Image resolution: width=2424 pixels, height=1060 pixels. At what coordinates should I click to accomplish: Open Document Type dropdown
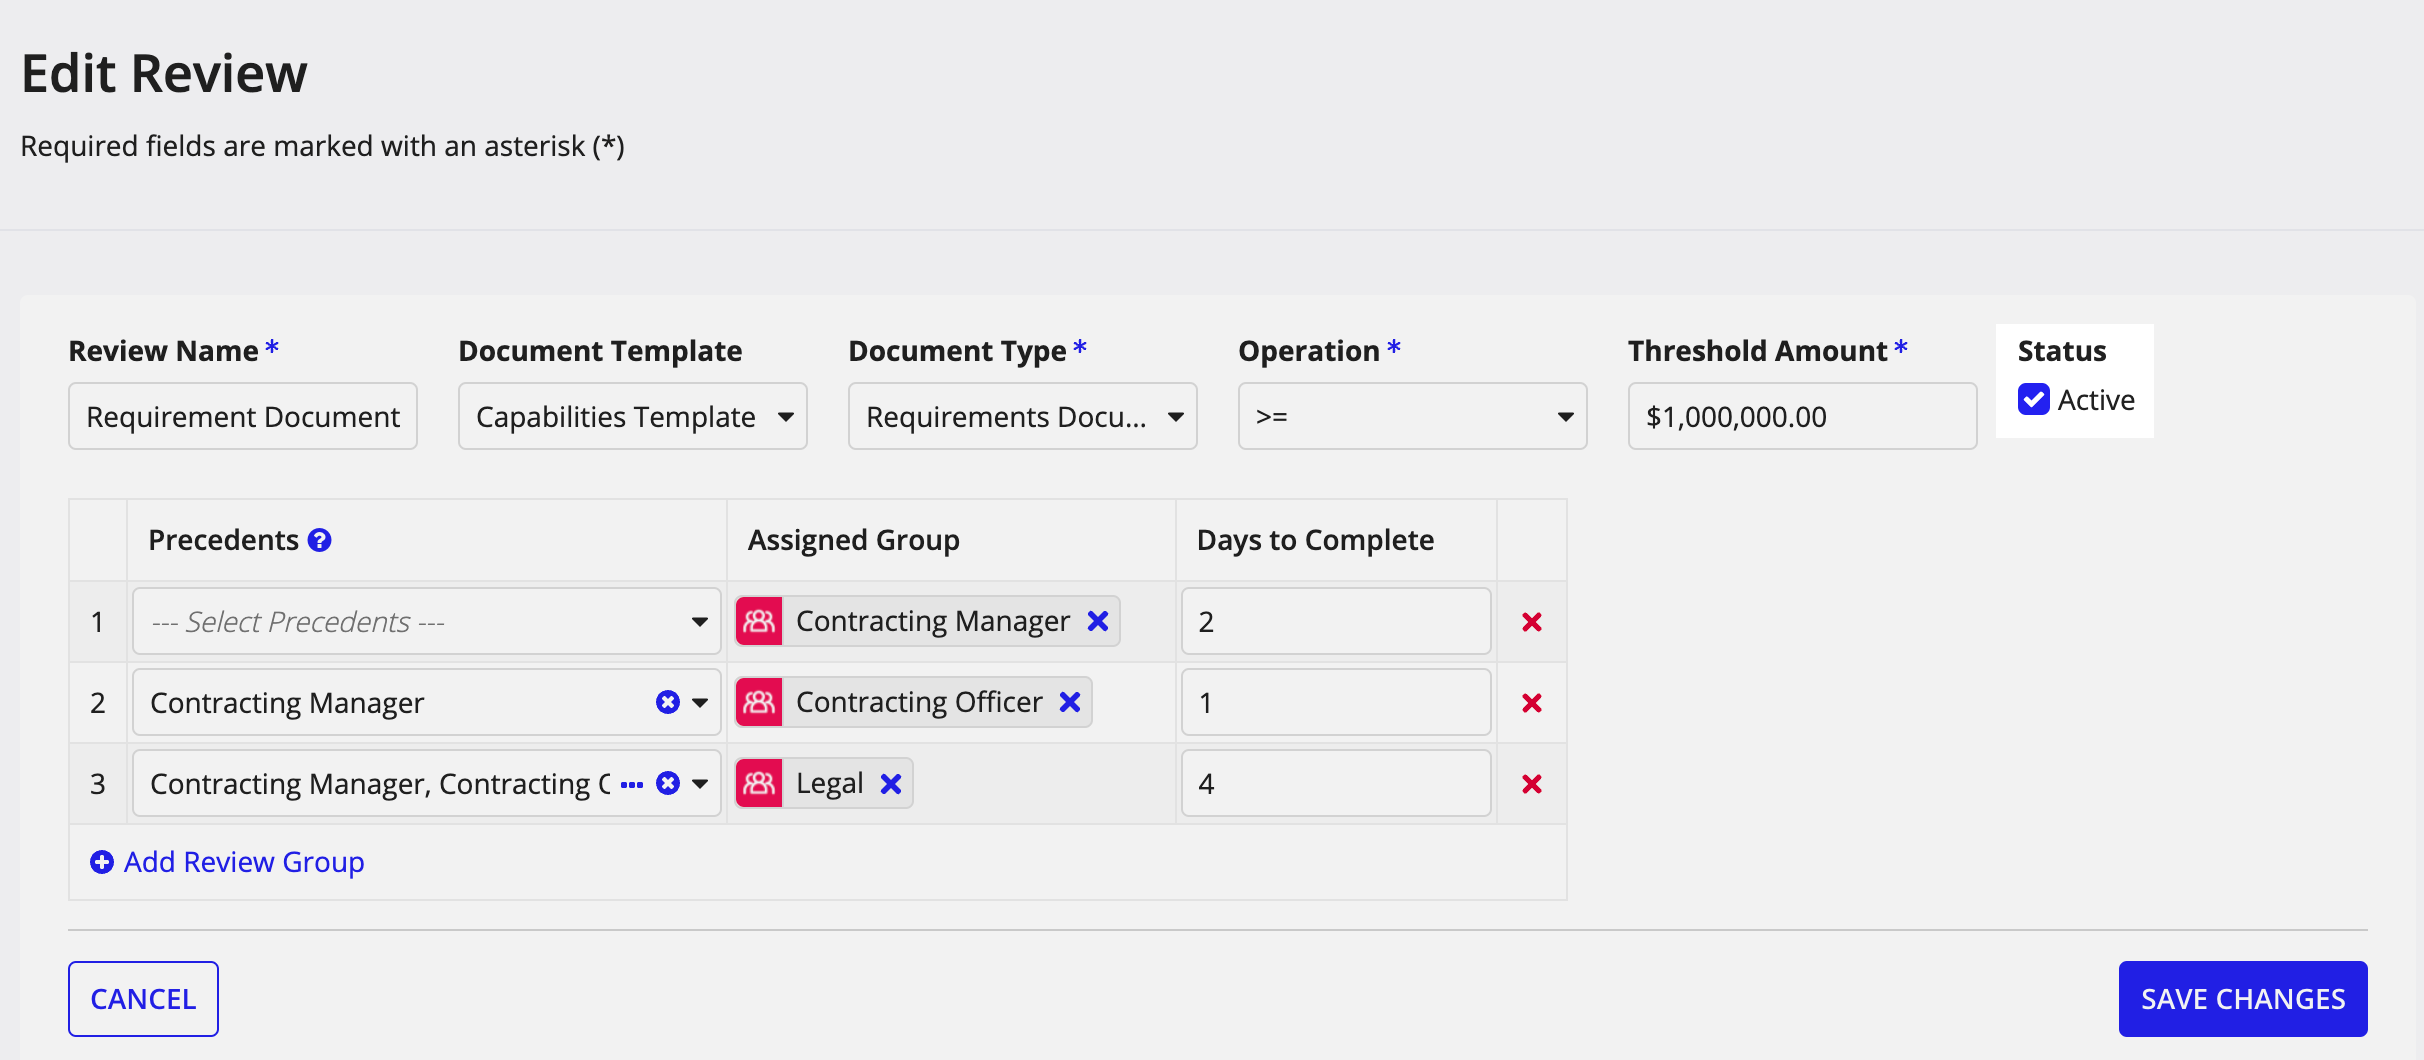coord(1022,416)
